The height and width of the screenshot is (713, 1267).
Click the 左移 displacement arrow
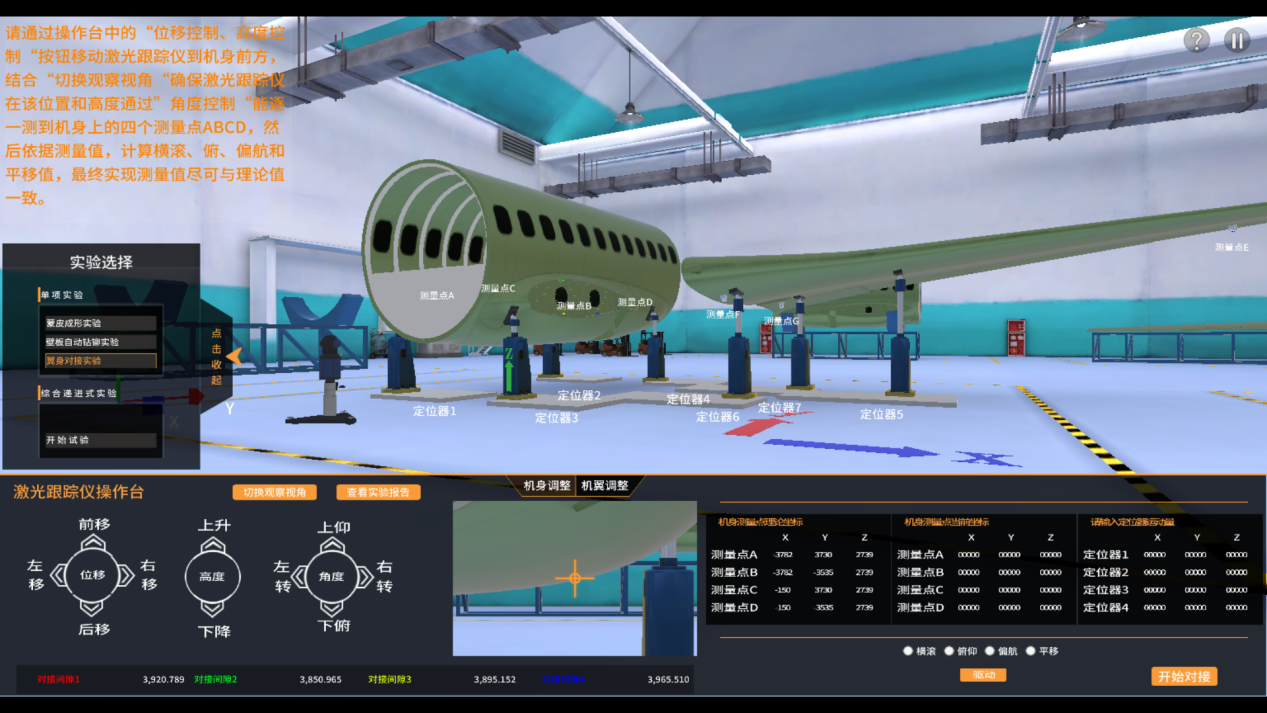tap(58, 575)
